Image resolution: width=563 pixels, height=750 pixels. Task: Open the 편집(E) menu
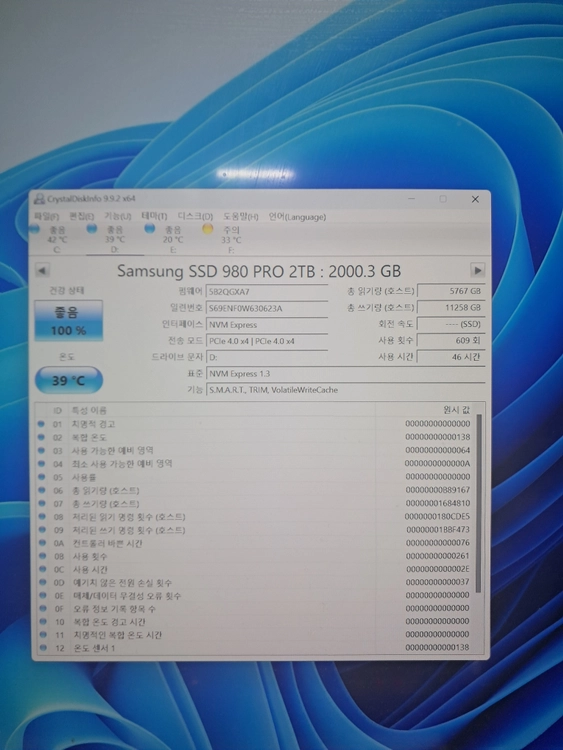(x=81, y=217)
